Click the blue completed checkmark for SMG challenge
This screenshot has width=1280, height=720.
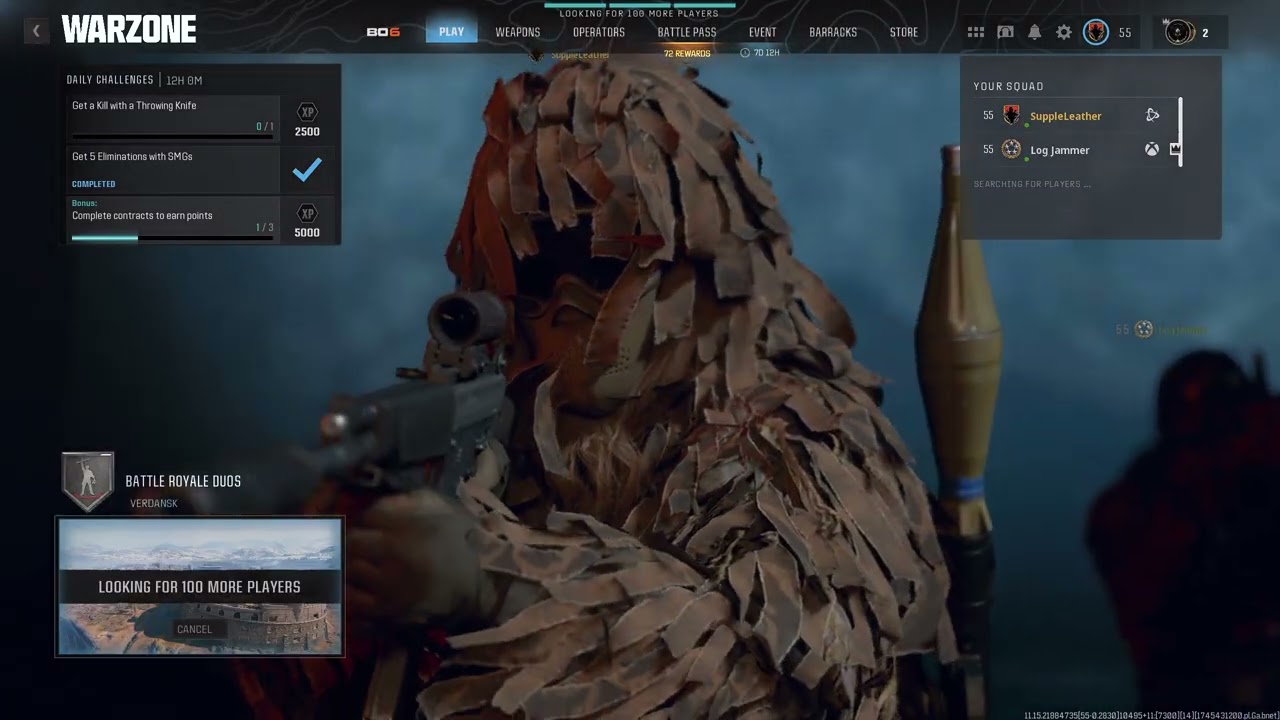point(307,170)
